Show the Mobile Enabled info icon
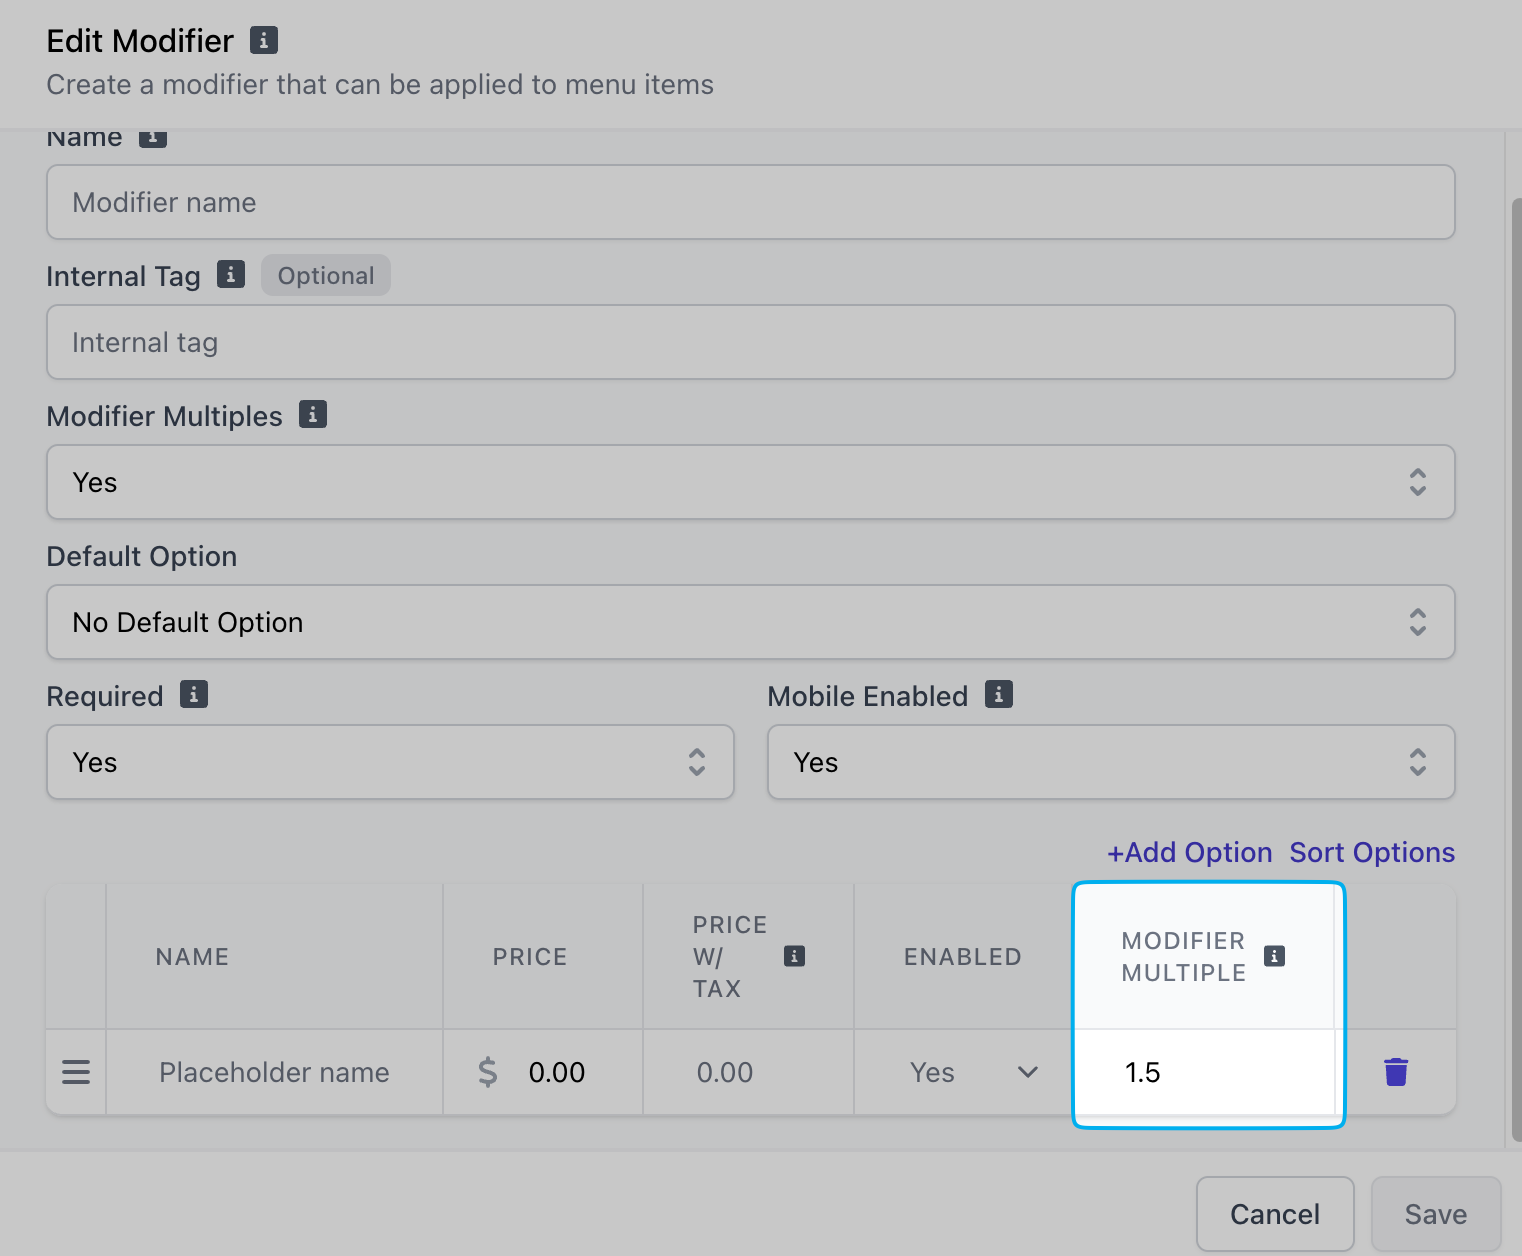 point(999,694)
